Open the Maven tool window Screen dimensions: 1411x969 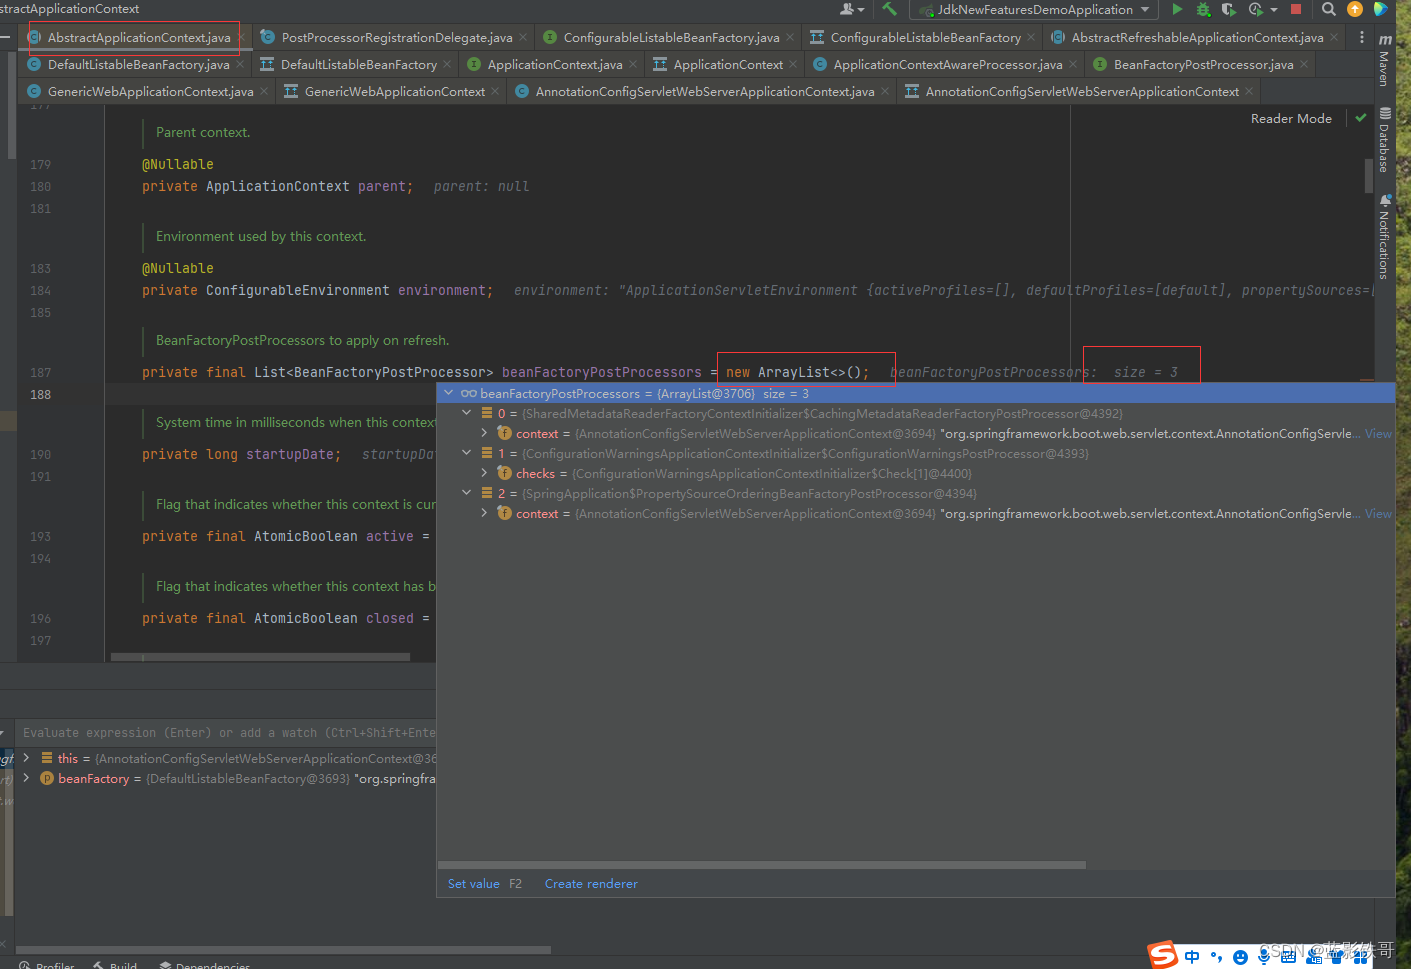(1385, 60)
